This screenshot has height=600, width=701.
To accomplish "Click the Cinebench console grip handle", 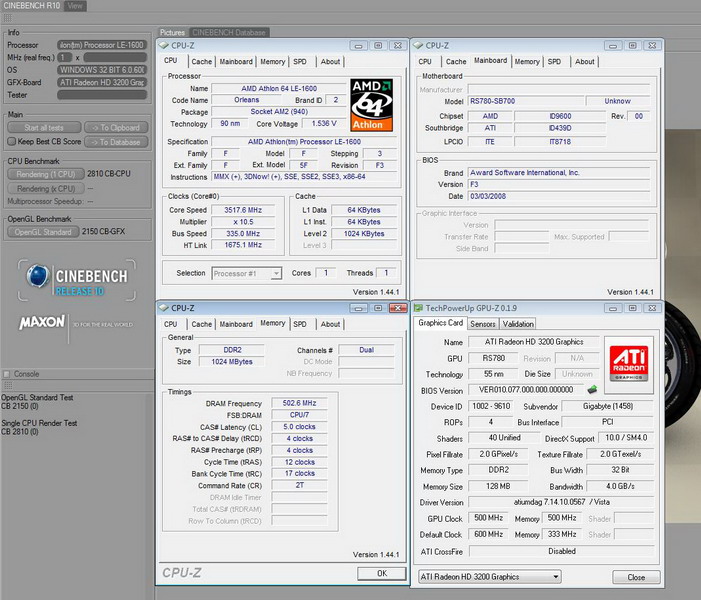I will coord(8,385).
